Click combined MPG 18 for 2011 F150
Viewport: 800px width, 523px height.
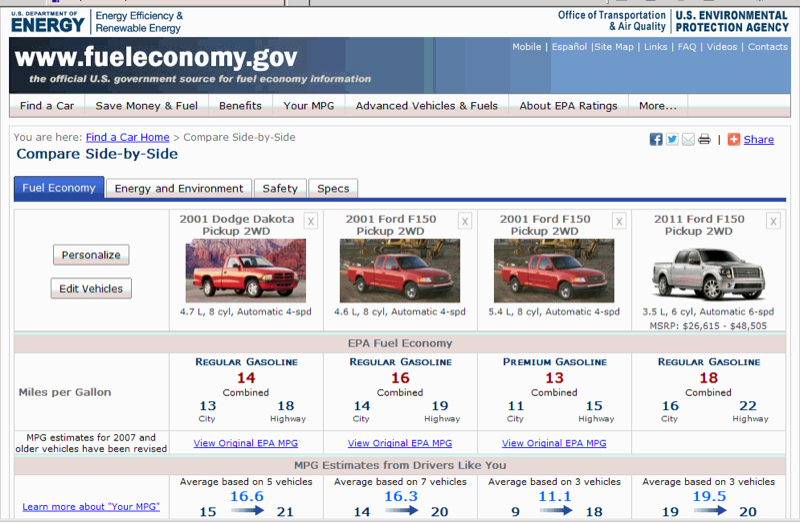pyautogui.click(x=709, y=378)
